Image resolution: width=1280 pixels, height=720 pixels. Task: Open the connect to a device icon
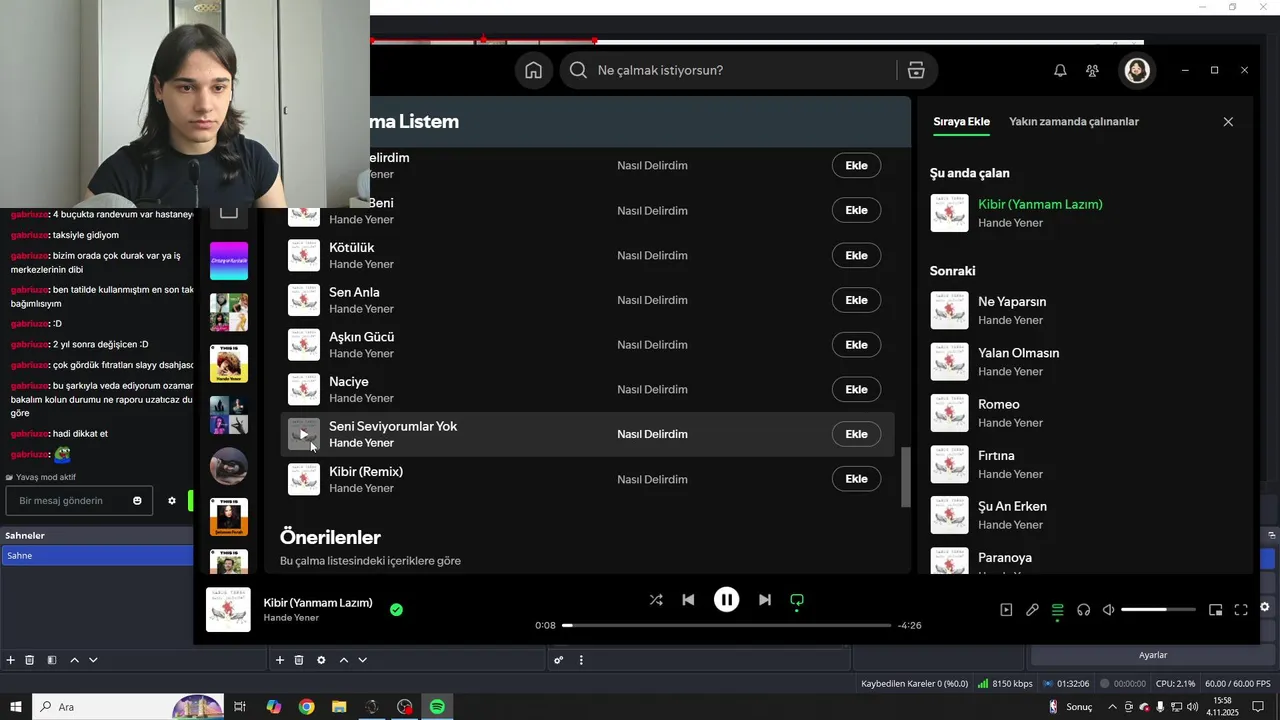1083,610
